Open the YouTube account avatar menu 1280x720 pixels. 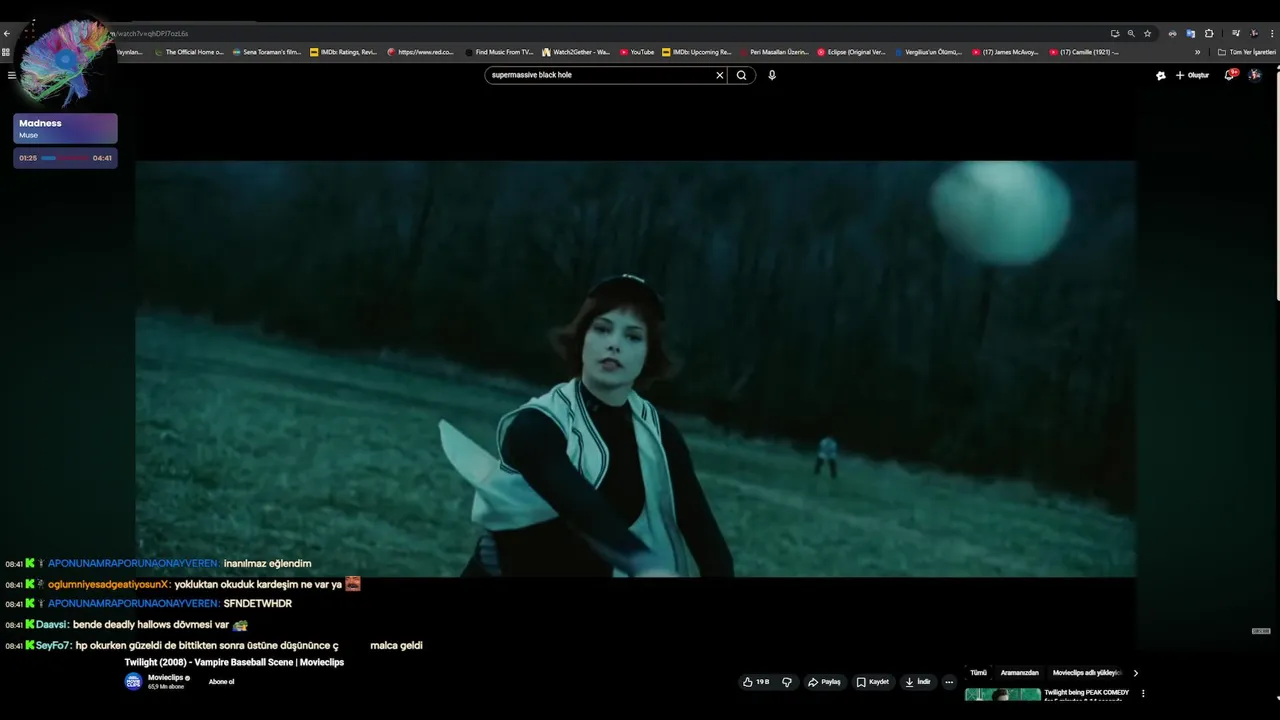pyautogui.click(x=1255, y=75)
